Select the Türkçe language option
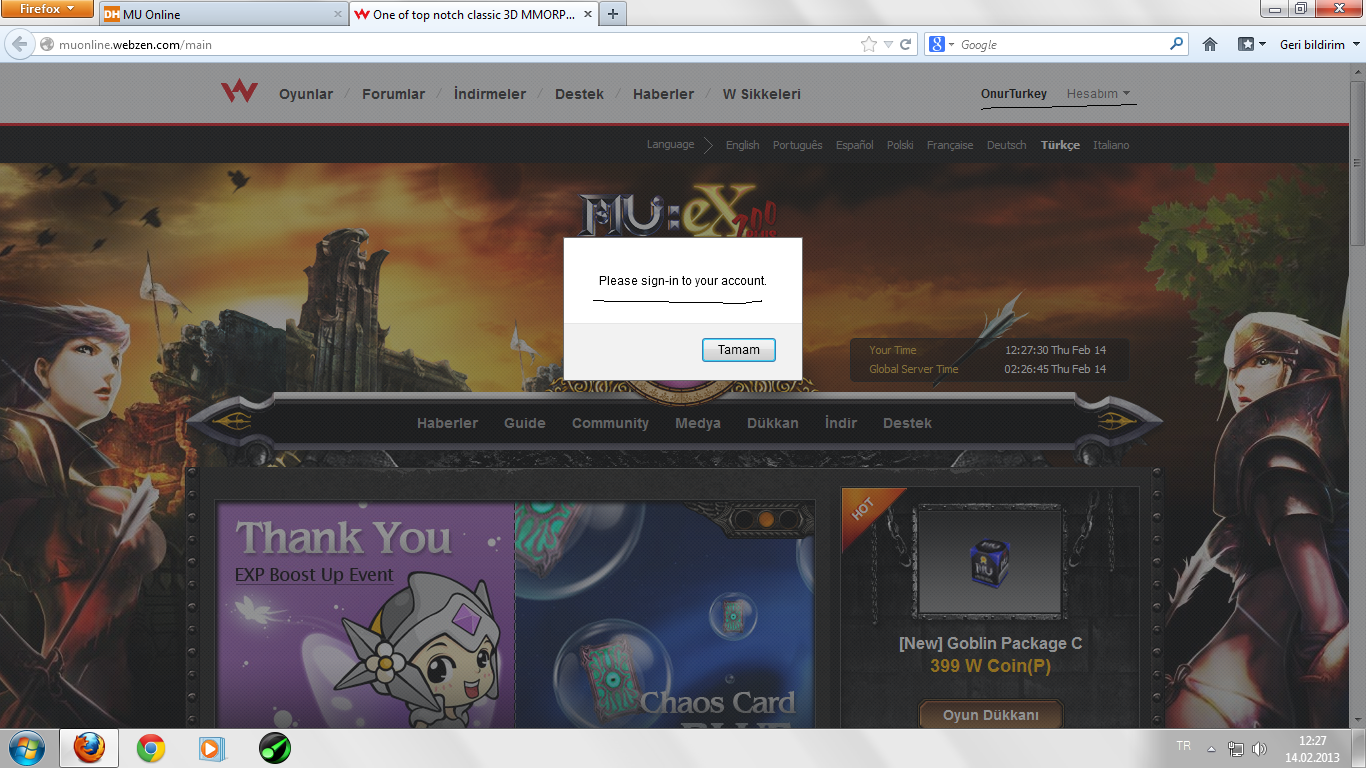Screen dimensions: 1366x768 point(1060,145)
